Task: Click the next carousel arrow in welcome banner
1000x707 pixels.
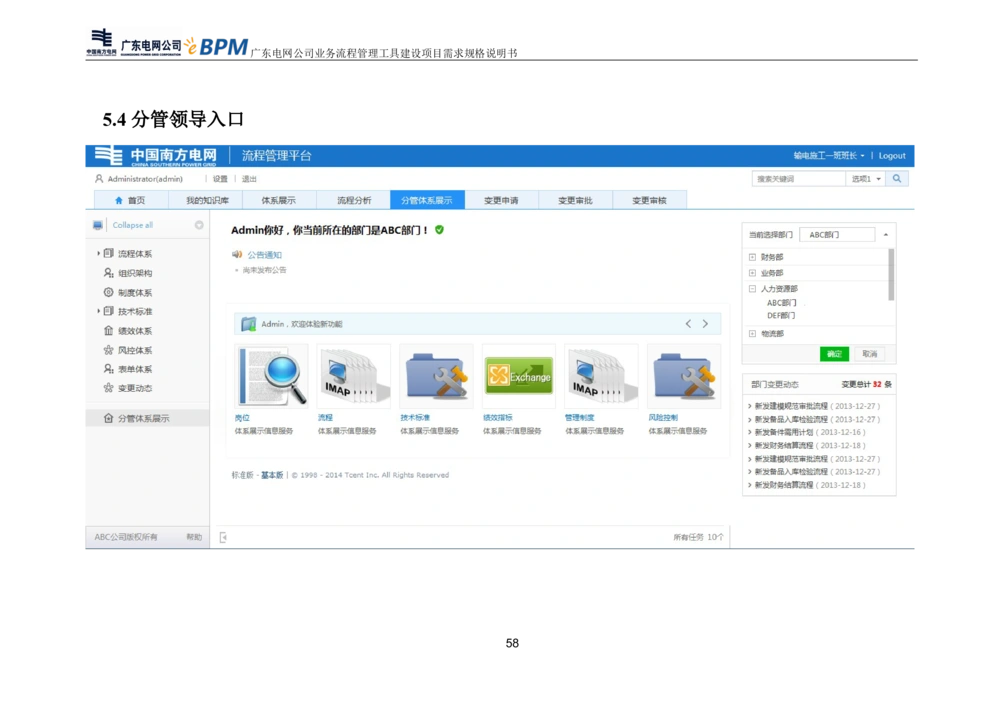Action: (x=705, y=324)
